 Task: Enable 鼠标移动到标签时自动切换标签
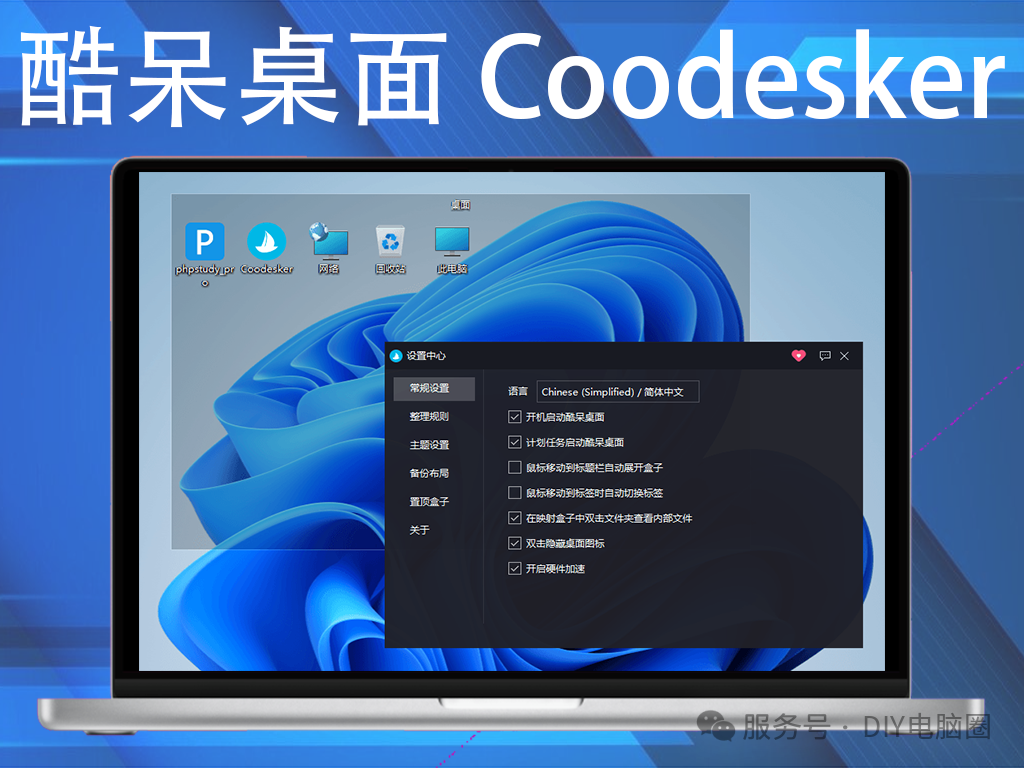[x=515, y=492]
